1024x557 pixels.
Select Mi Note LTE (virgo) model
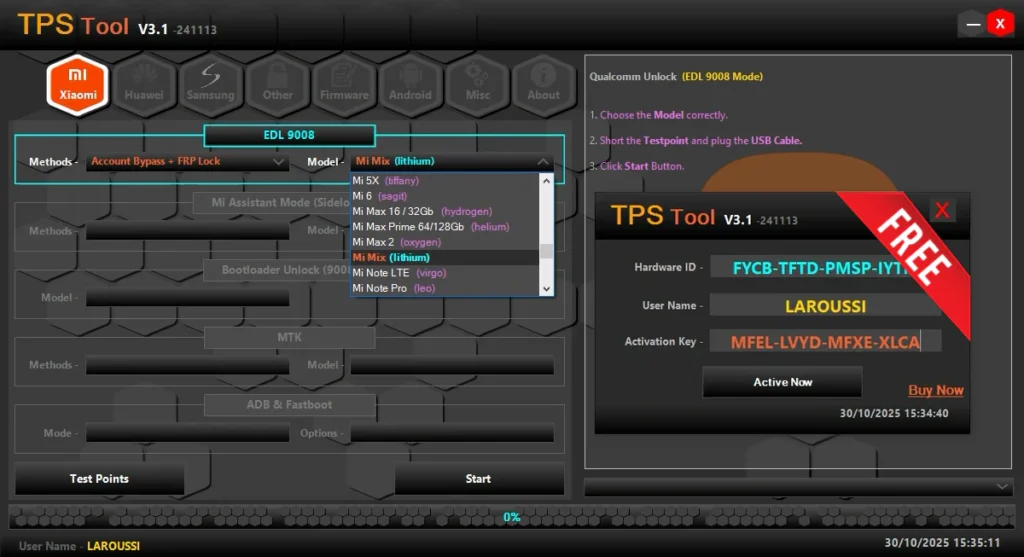(x=398, y=273)
